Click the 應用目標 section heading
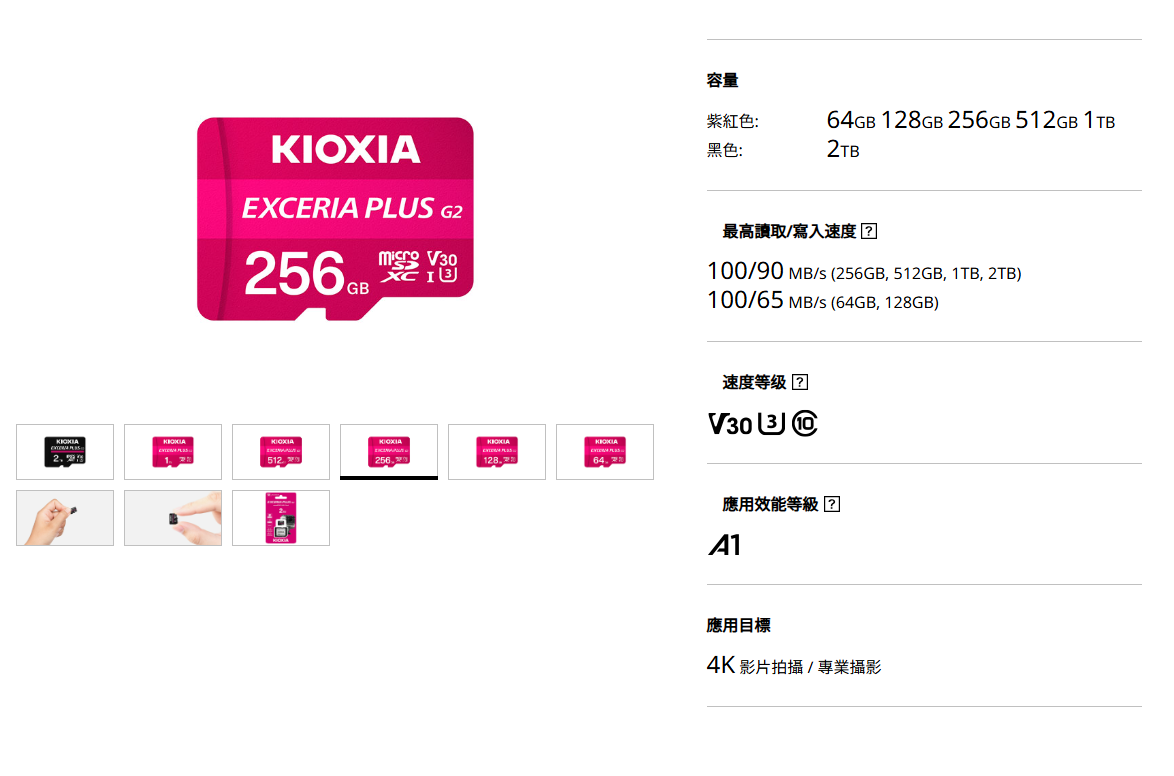This screenshot has width=1174, height=776. pyautogui.click(x=738, y=626)
